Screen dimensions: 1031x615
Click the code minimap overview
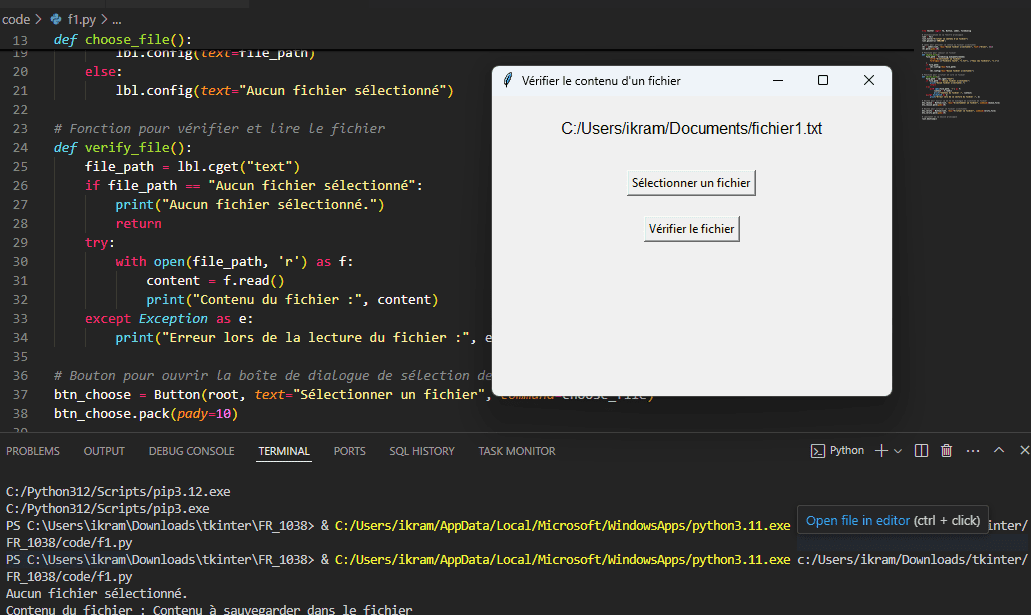[960, 75]
